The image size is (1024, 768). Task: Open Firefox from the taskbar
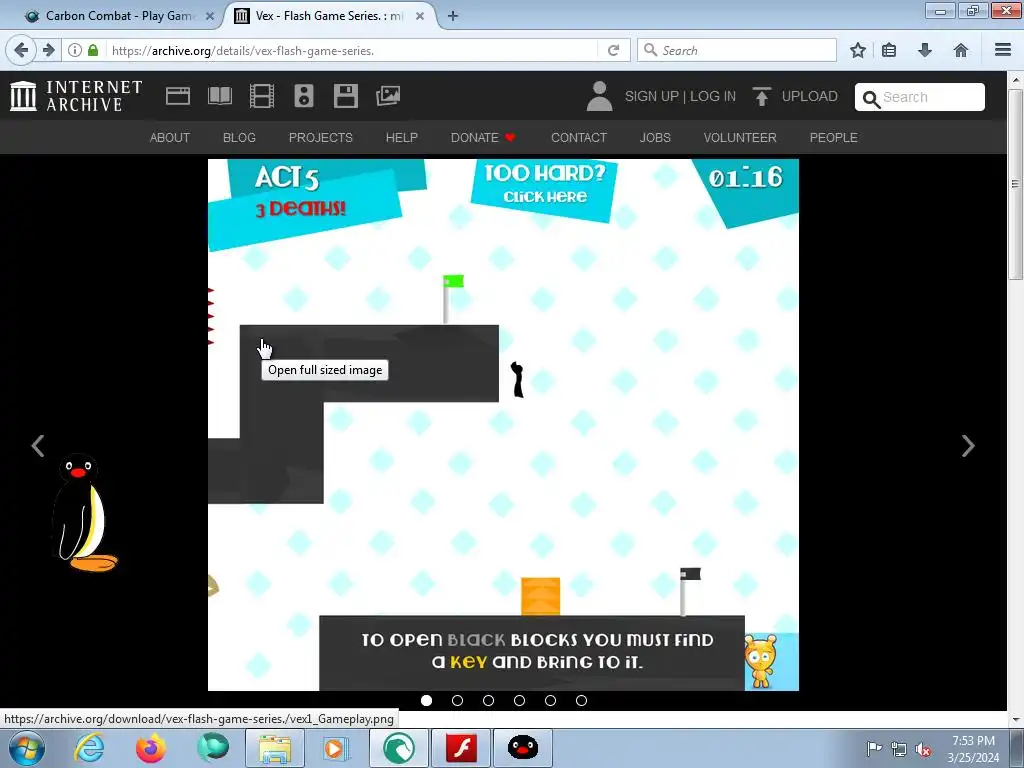[x=151, y=748]
